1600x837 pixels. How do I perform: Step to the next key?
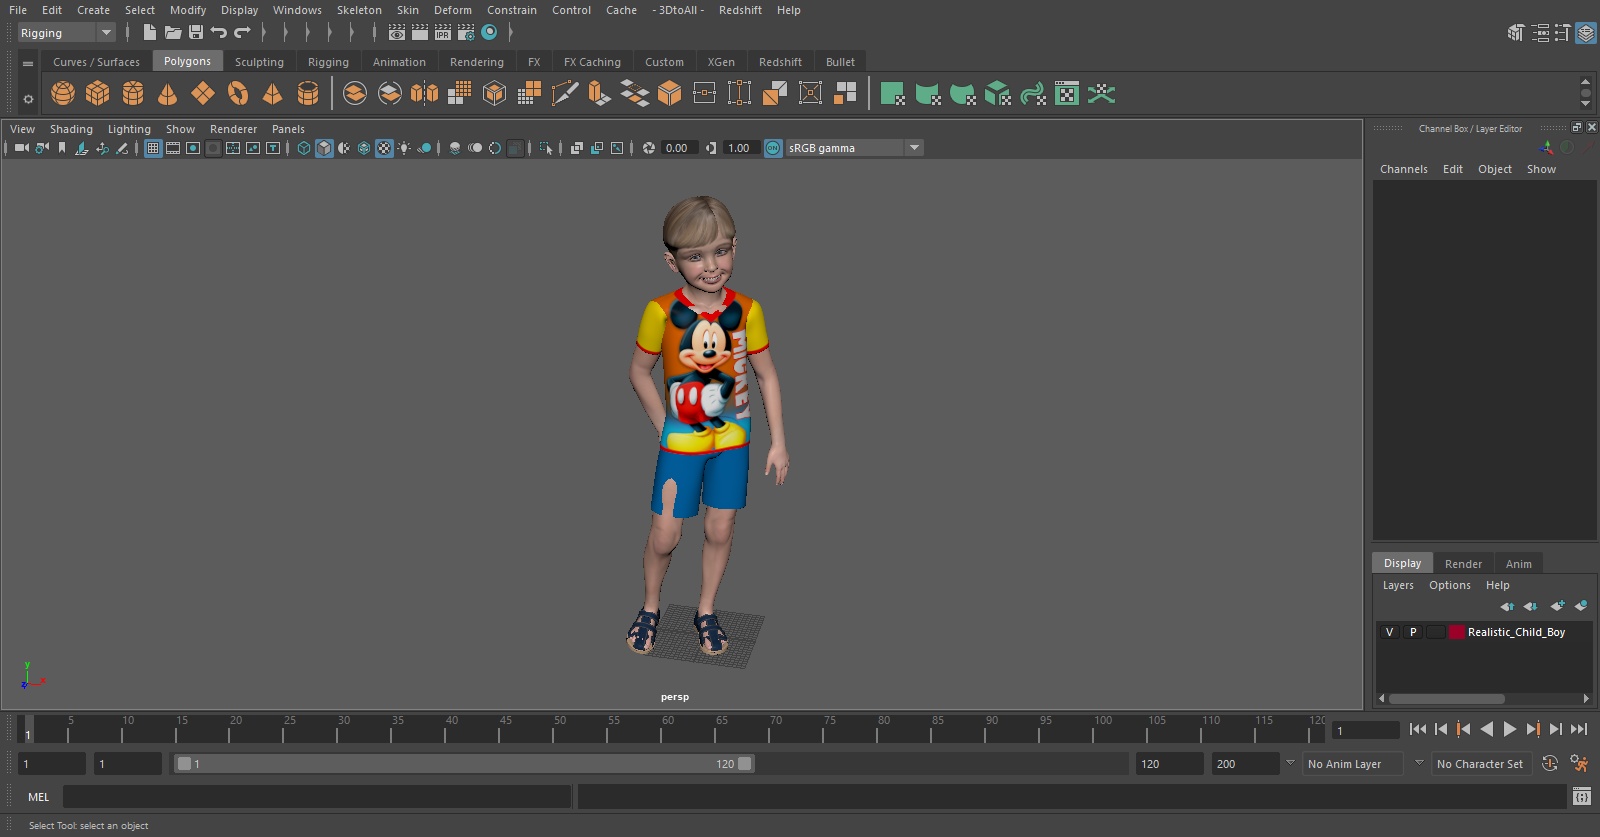click(1533, 729)
